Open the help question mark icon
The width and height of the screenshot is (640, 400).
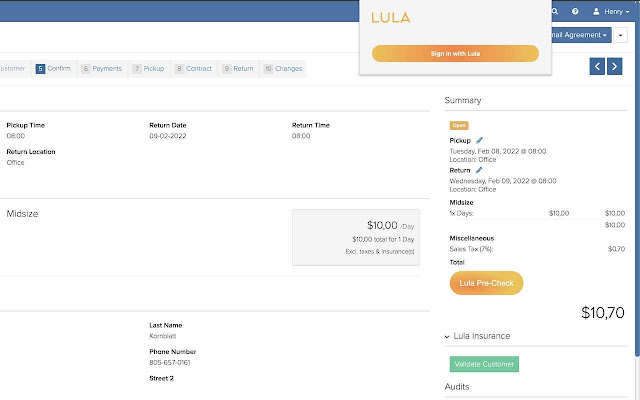pyautogui.click(x=575, y=11)
